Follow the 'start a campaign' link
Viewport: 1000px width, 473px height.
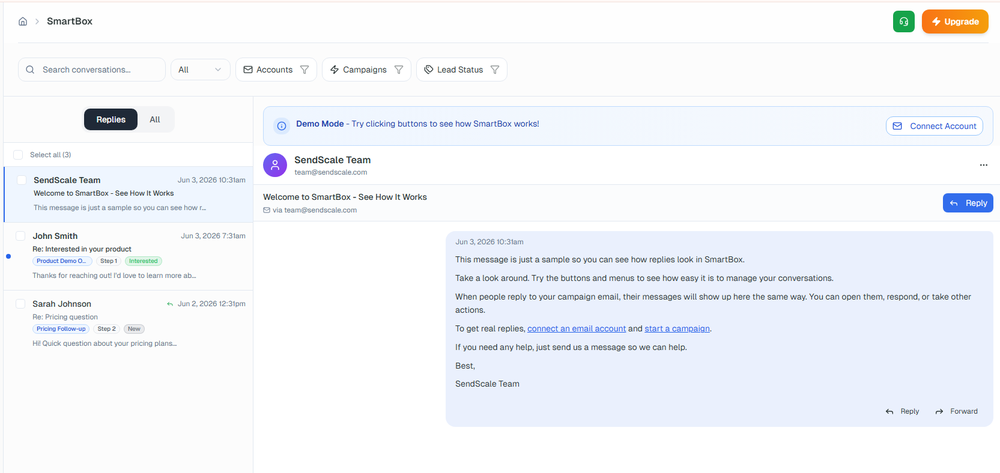tap(677, 329)
